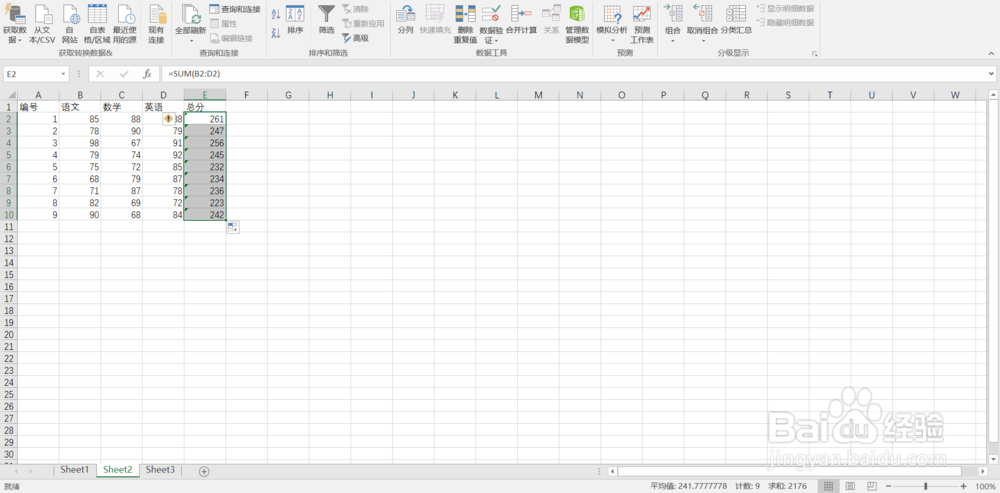The height and width of the screenshot is (493, 1000).
Task: Open the 获取数据 (Get Data) menu
Action: [14, 24]
